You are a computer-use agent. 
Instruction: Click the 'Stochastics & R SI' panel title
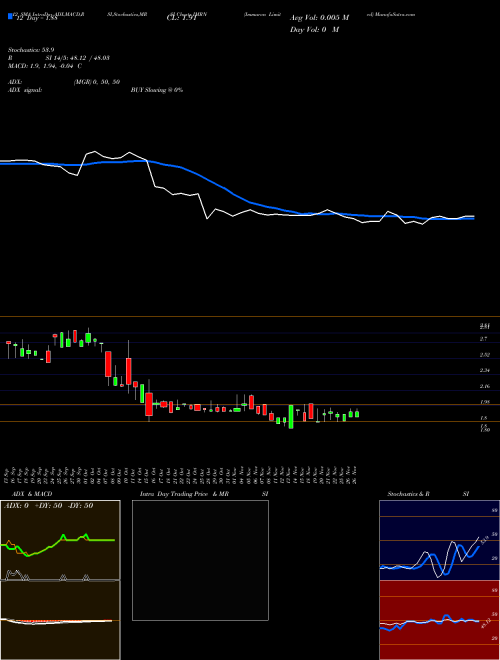click(x=428, y=494)
